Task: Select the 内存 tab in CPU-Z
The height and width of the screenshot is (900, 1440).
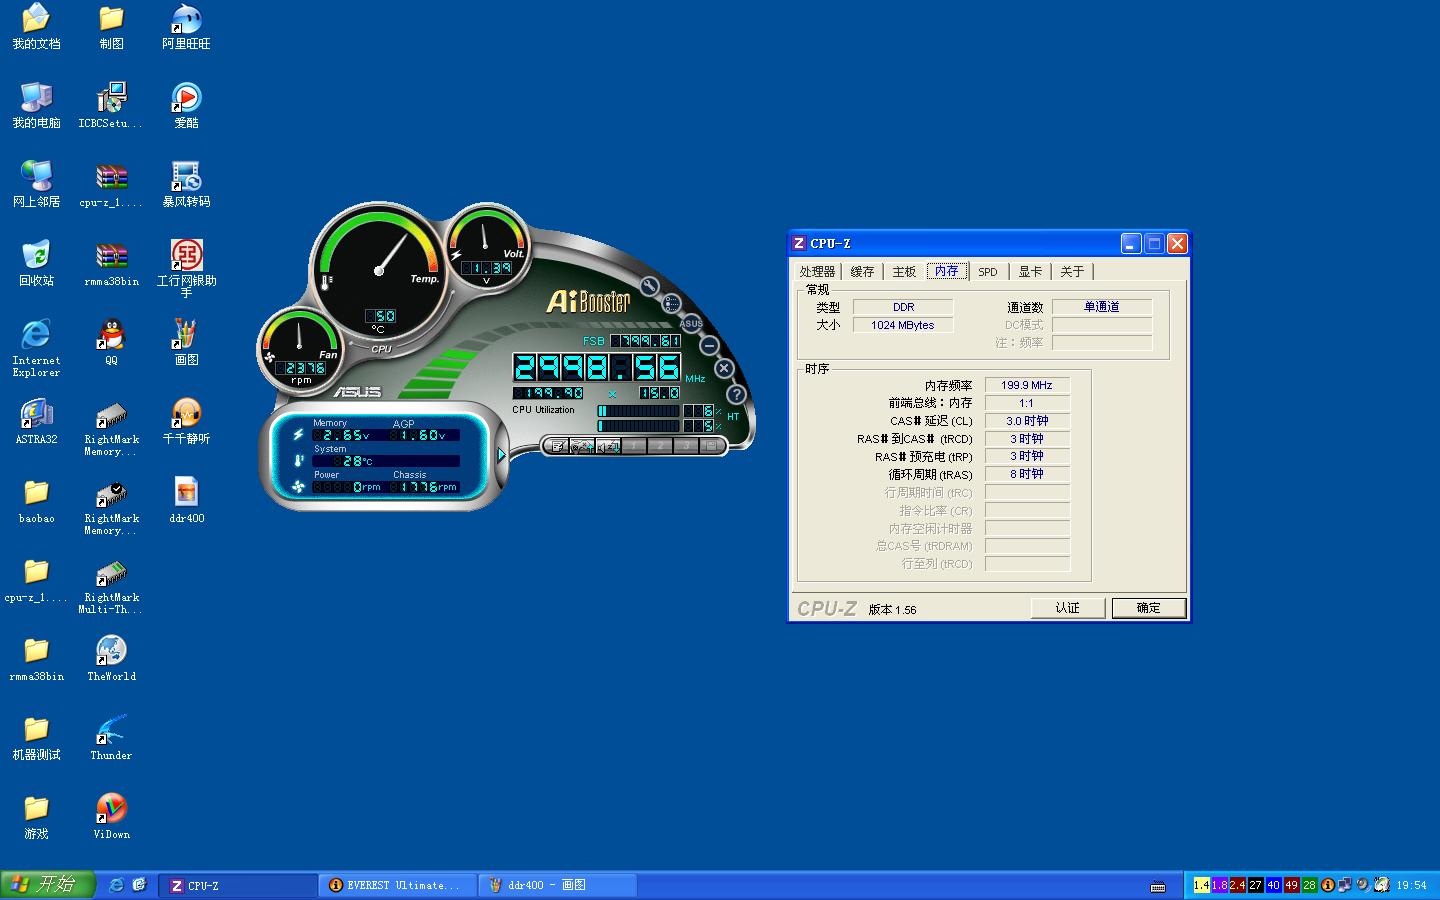Action: 946,271
